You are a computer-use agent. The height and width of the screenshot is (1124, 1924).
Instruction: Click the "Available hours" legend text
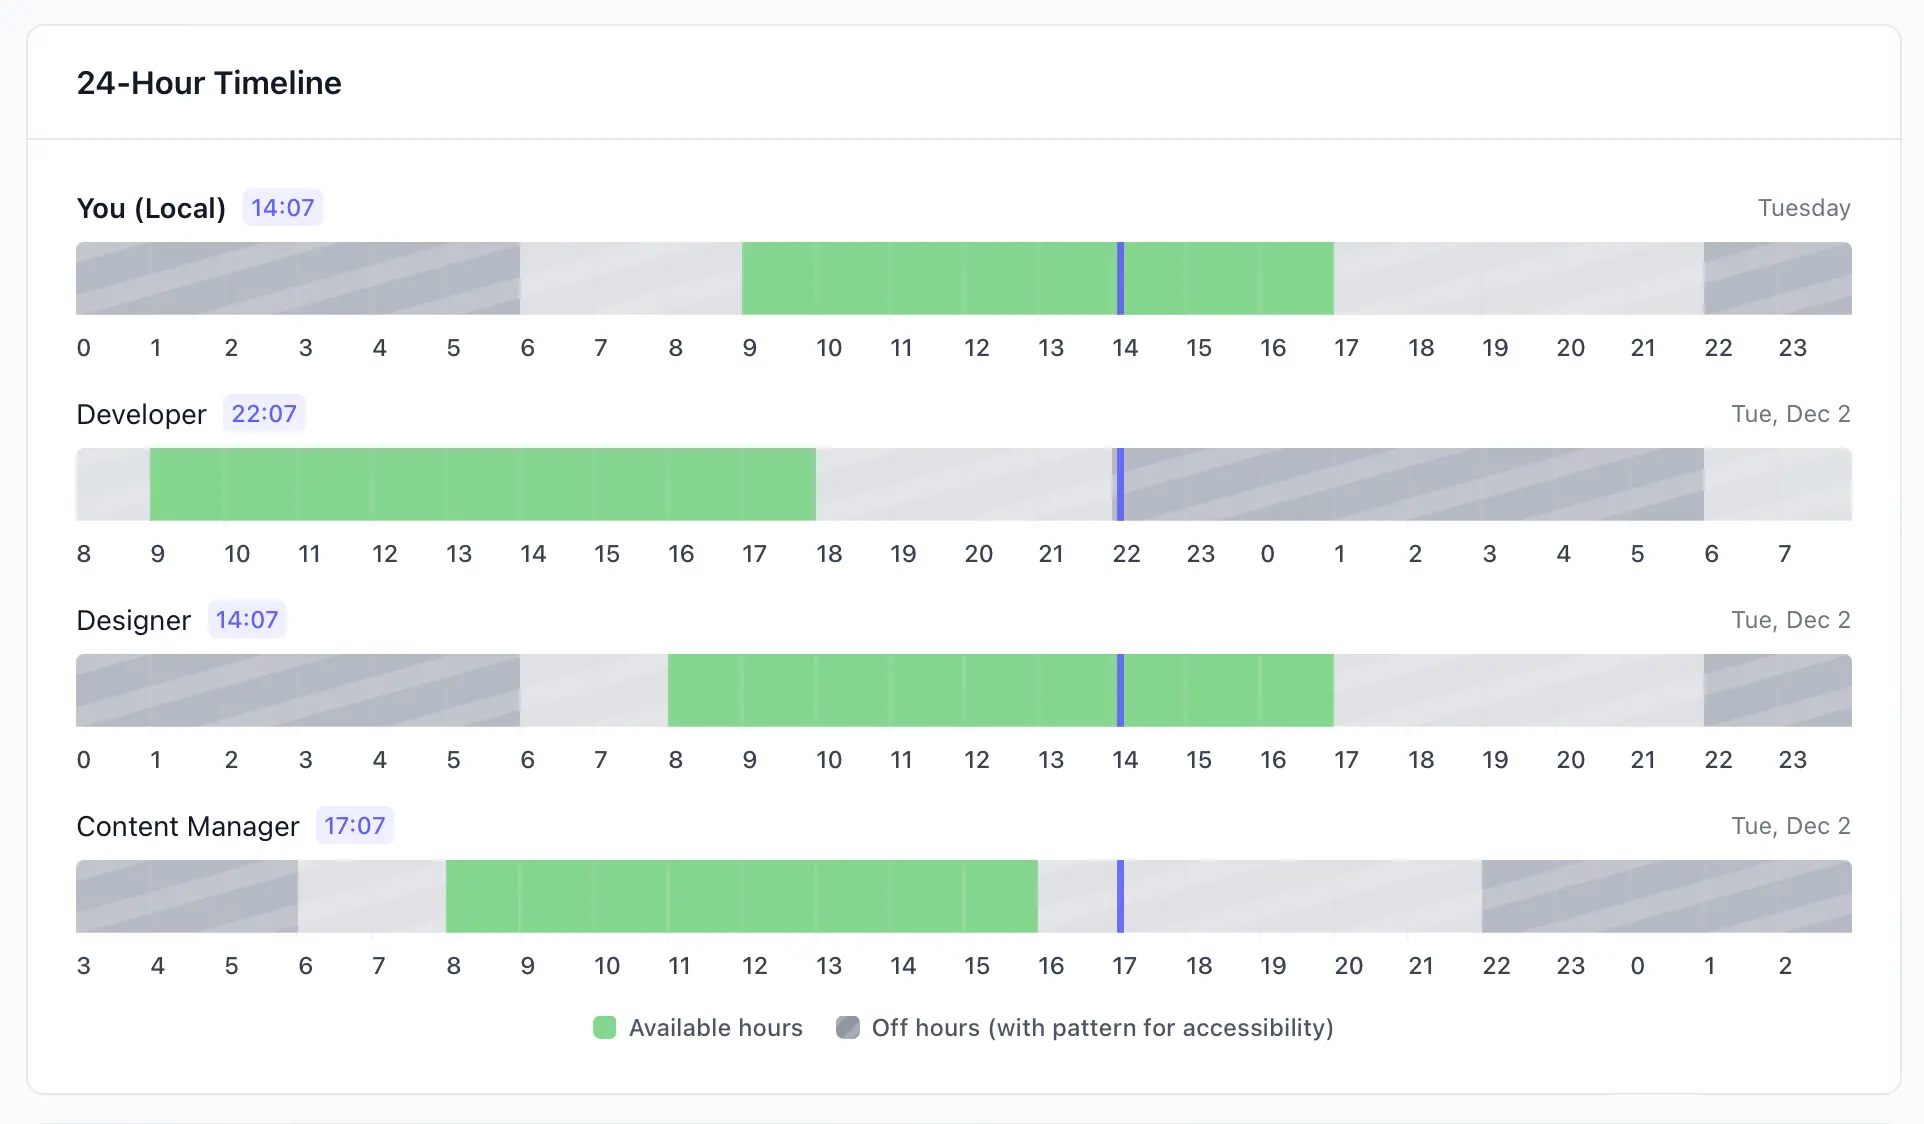[x=715, y=1028]
